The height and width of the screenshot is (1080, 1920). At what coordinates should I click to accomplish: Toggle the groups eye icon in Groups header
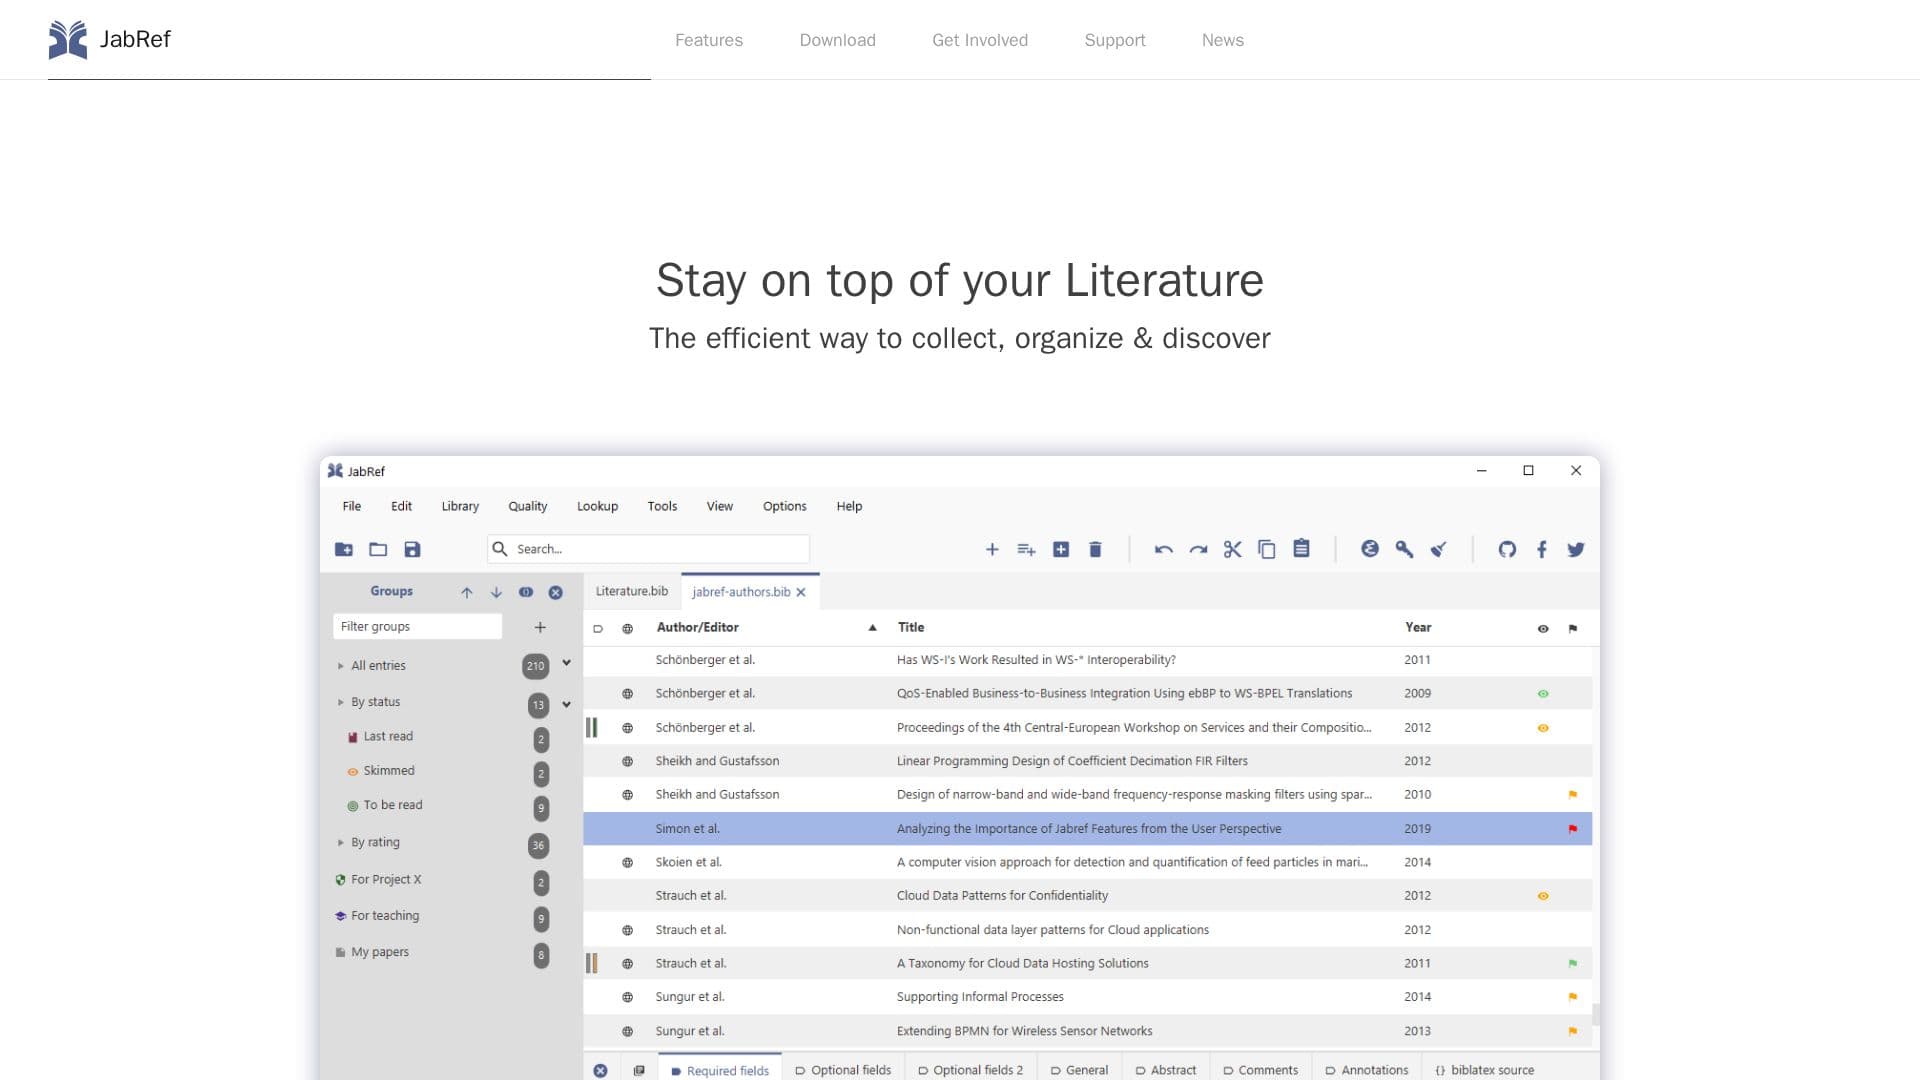[x=526, y=592]
